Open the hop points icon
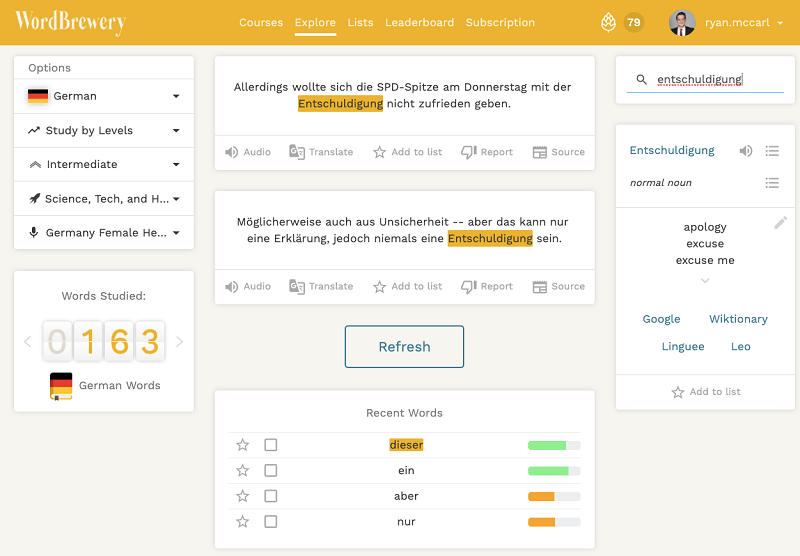Screen dimensions: 800x556 click(608, 22)
